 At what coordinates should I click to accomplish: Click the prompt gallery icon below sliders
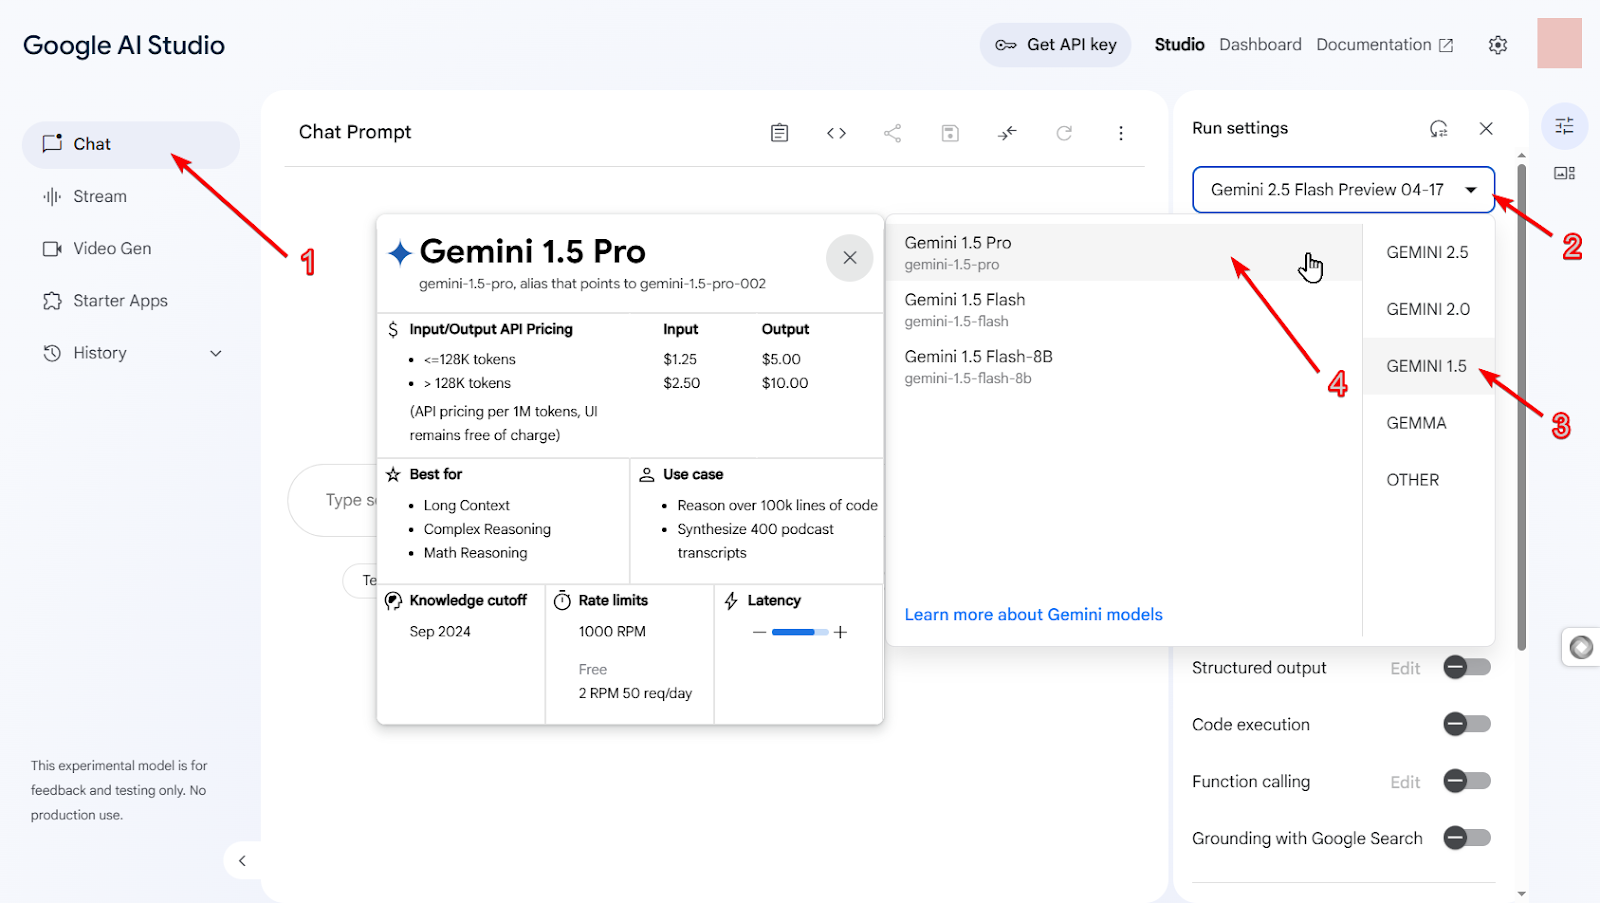pyautogui.click(x=1564, y=173)
